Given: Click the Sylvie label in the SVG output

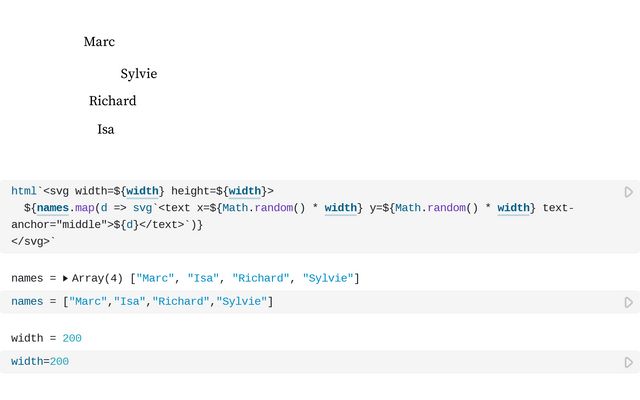Looking at the screenshot, I should click(139, 74).
